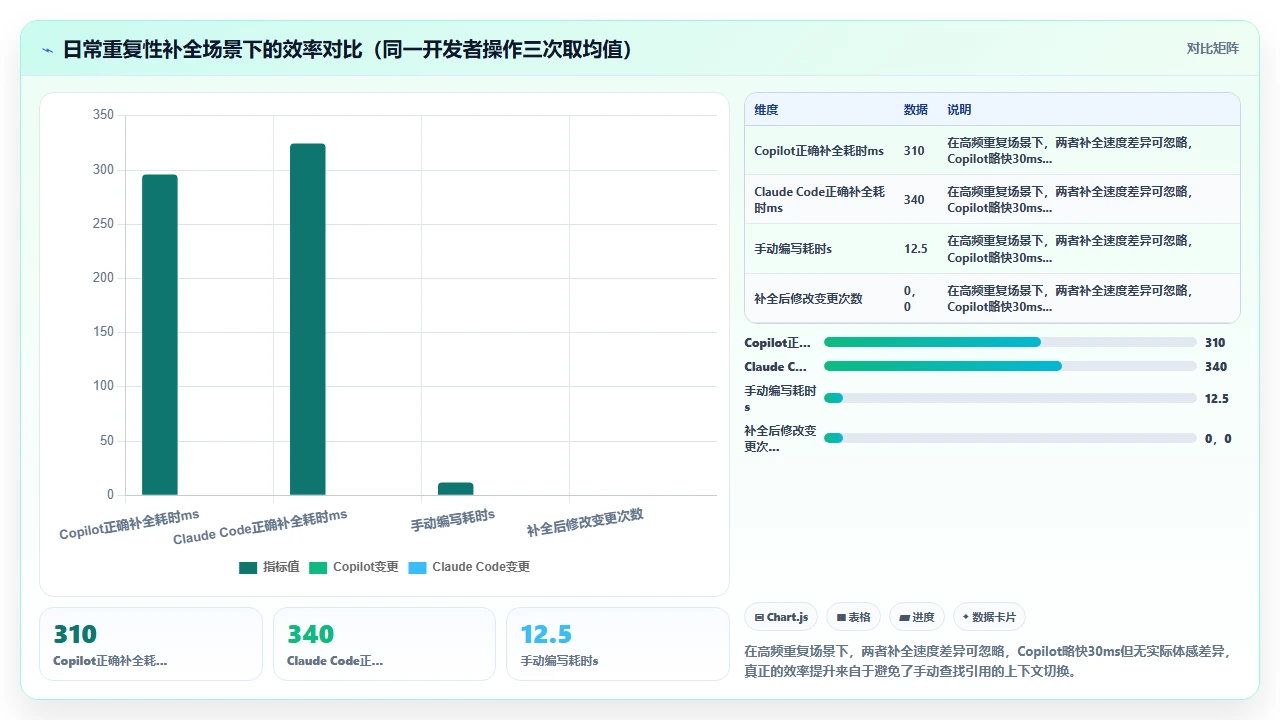The height and width of the screenshot is (720, 1280).
Task: Select the 补全后修改变更次数 table row label
Action: coord(808,299)
